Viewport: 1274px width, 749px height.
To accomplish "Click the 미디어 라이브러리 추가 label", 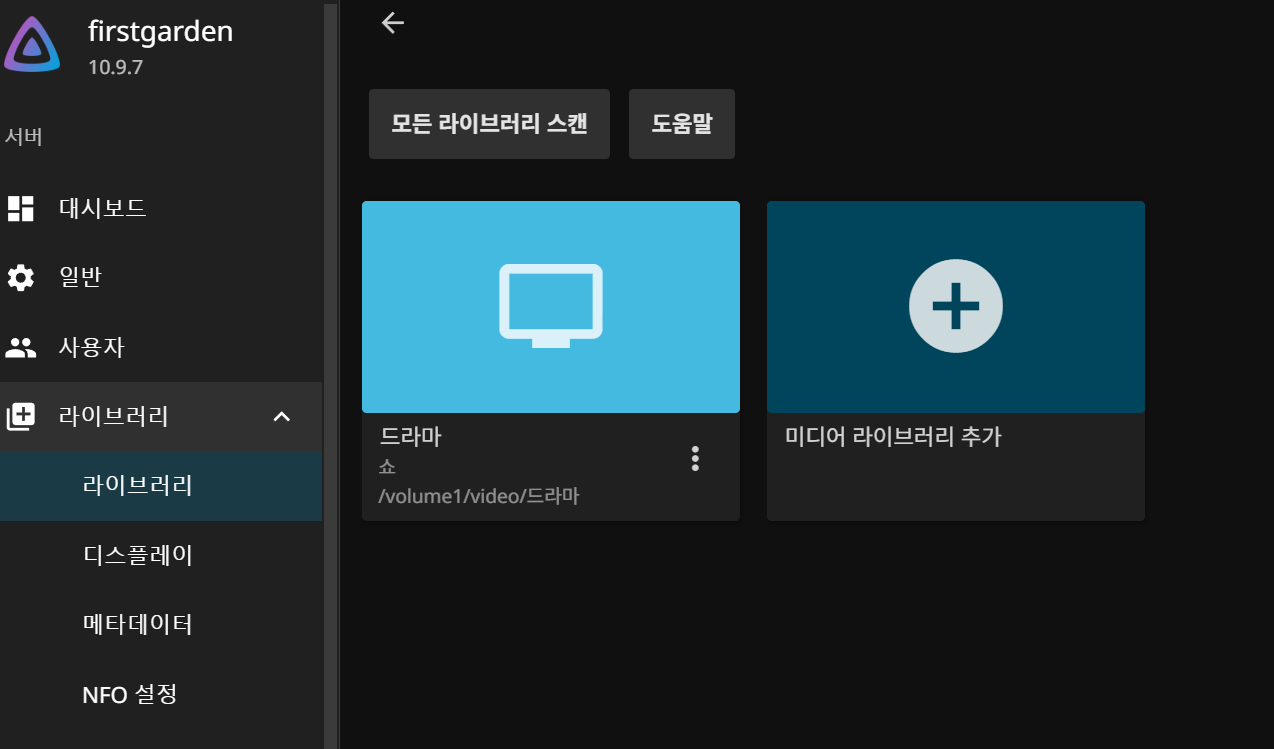I will click(893, 437).
